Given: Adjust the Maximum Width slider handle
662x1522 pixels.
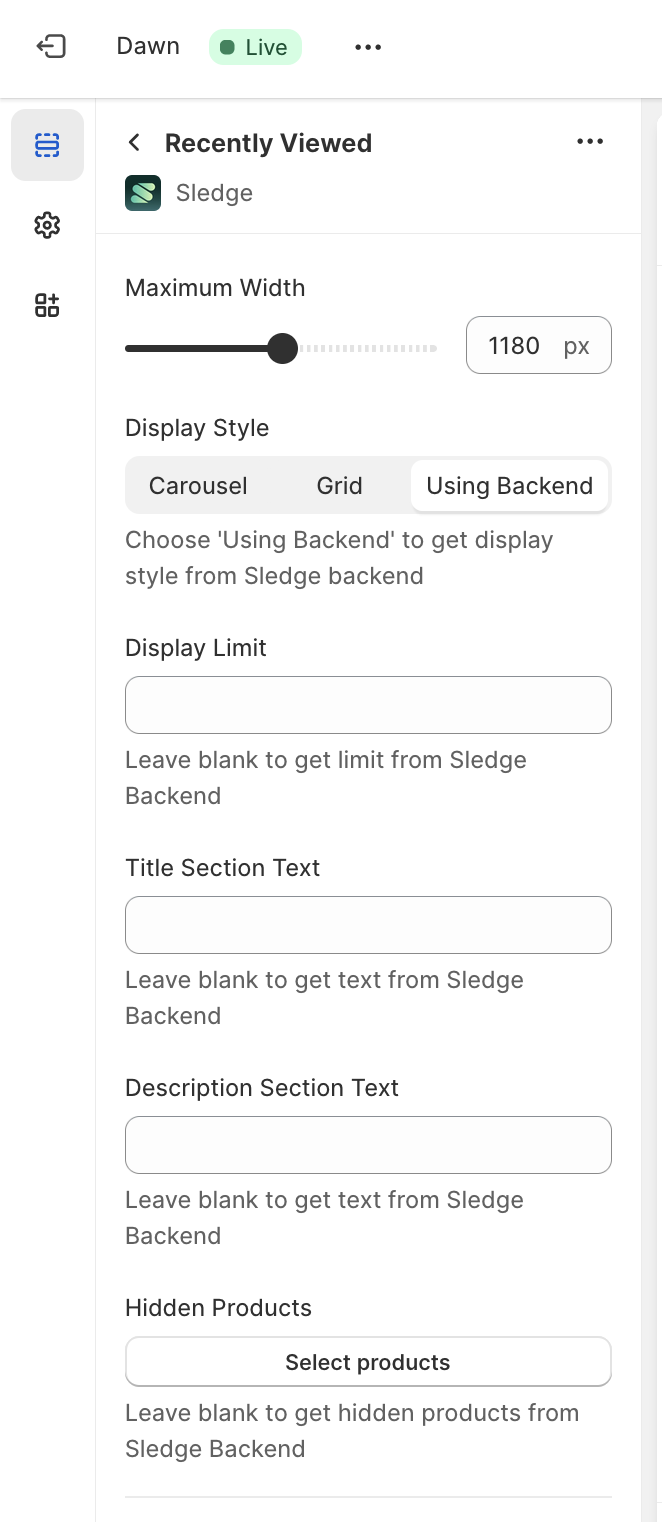Looking at the screenshot, I should tap(283, 348).
